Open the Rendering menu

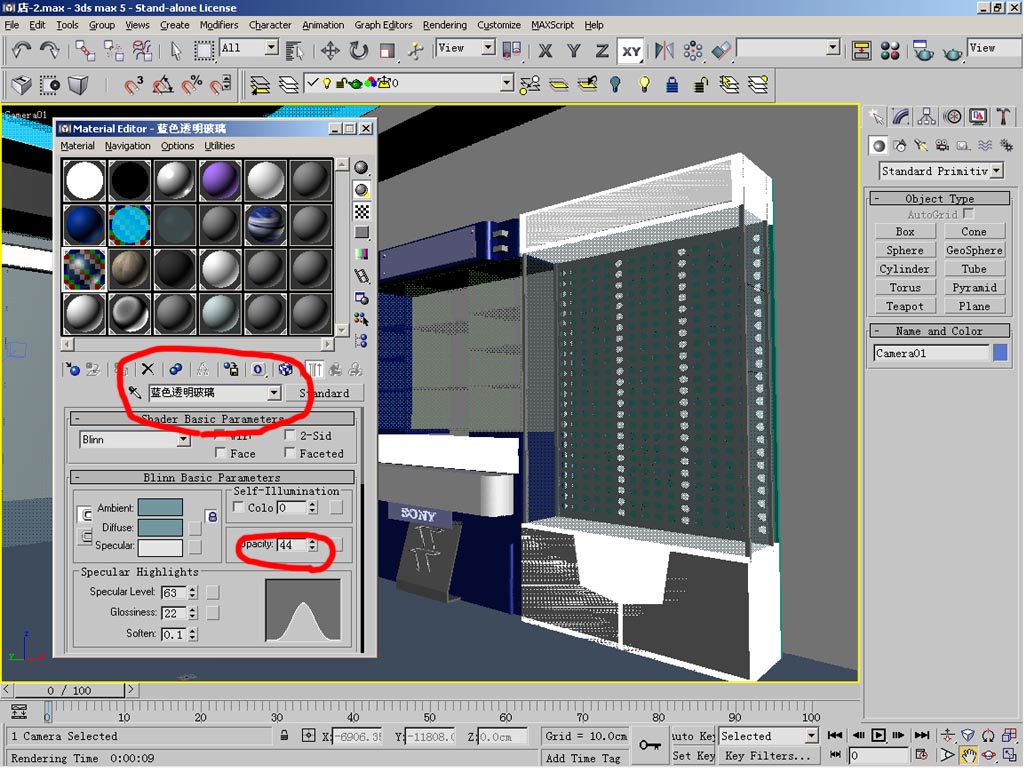(x=444, y=25)
